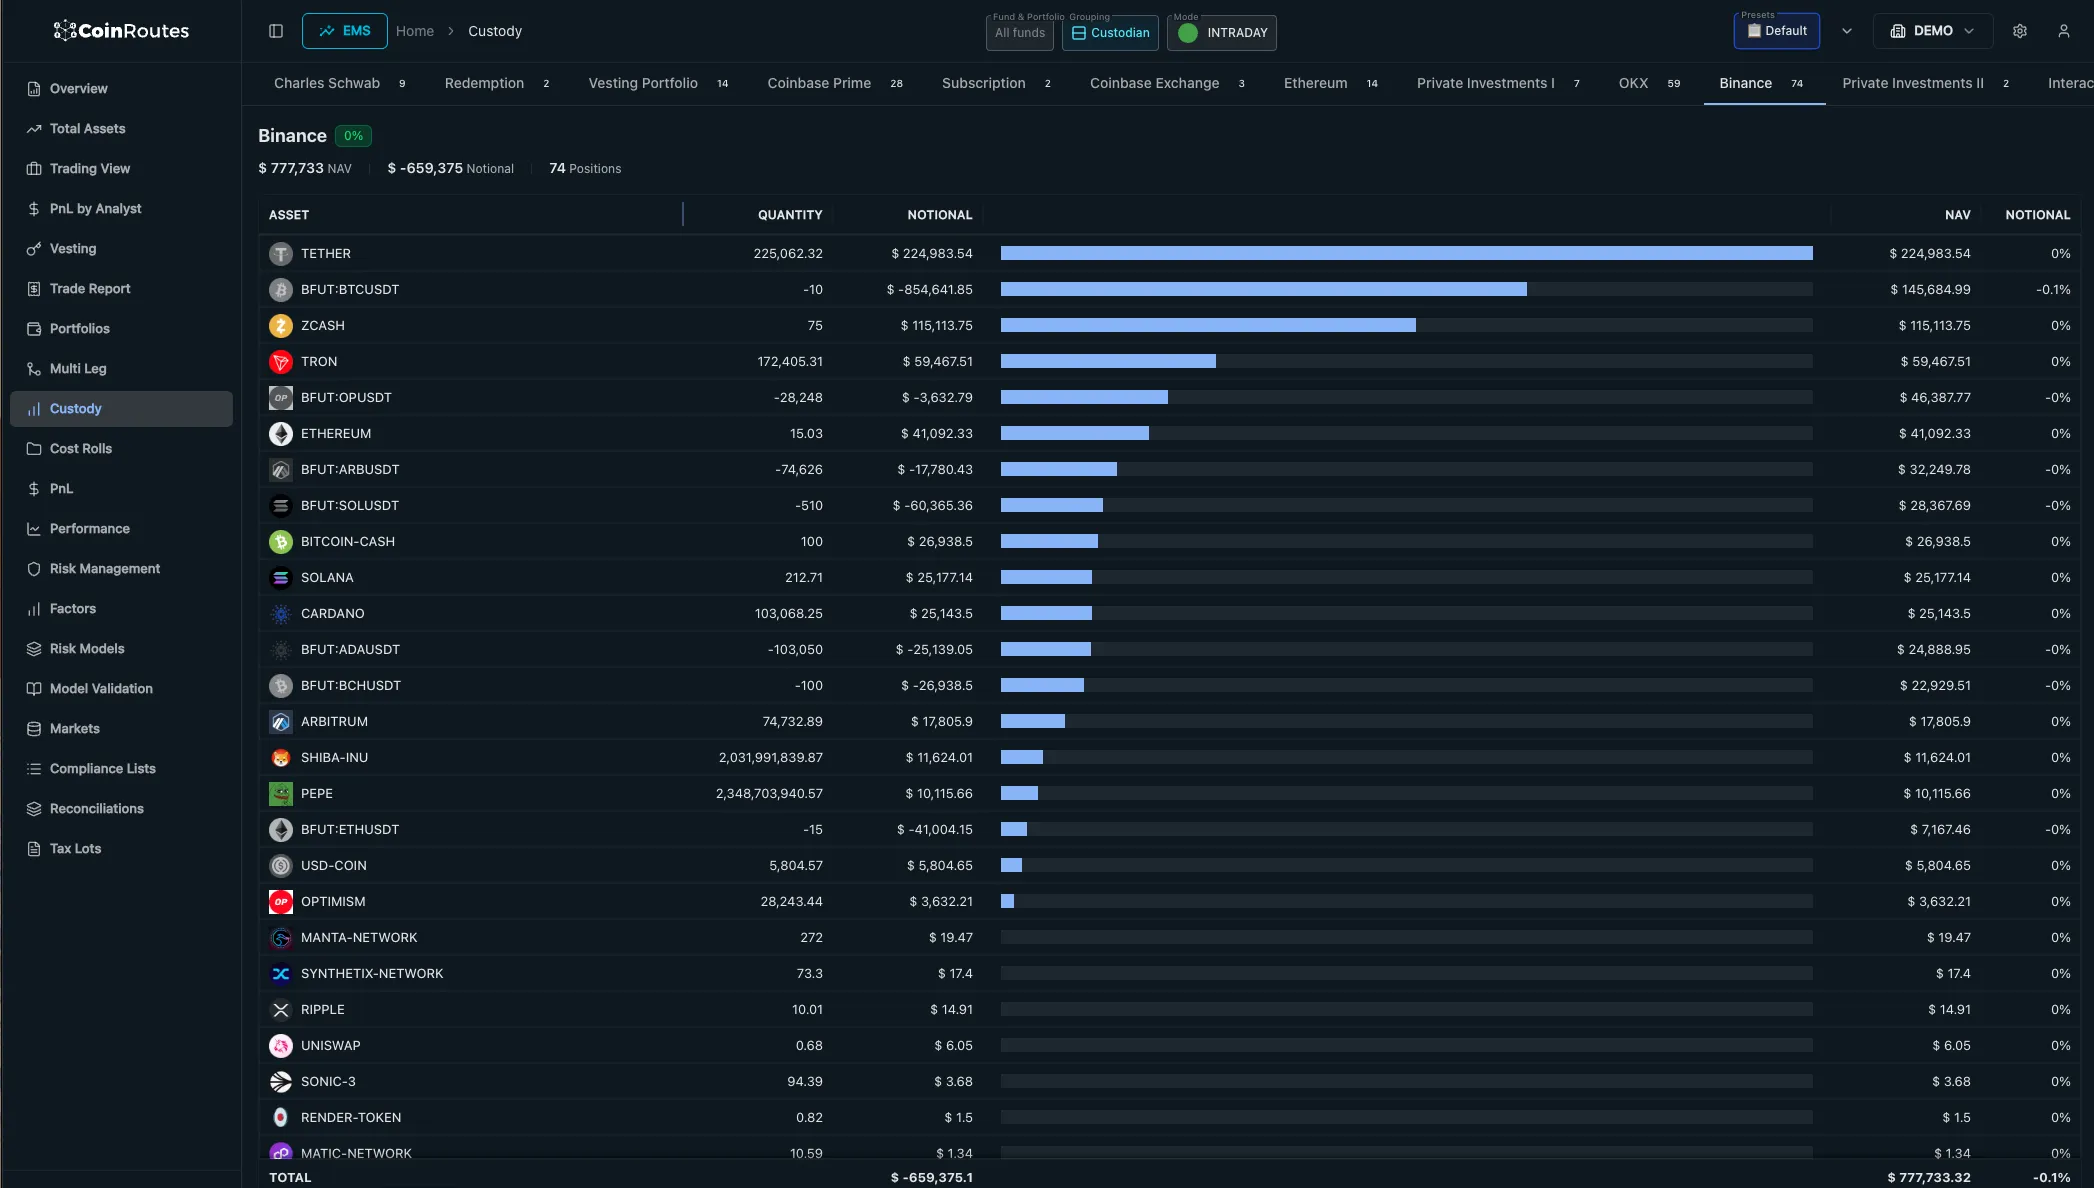The height and width of the screenshot is (1188, 2094).
Task: Click the Bitcoin-Cash coin icon
Action: pyautogui.click(x=281, y=542)
